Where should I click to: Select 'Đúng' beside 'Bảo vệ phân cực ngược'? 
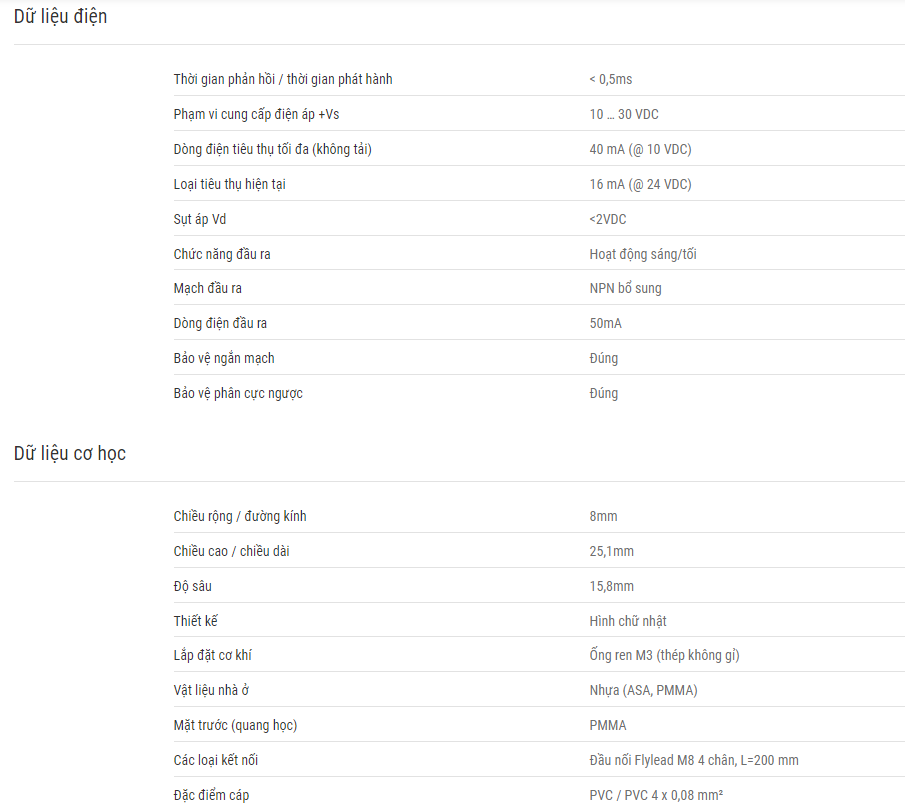pos(604,394)
